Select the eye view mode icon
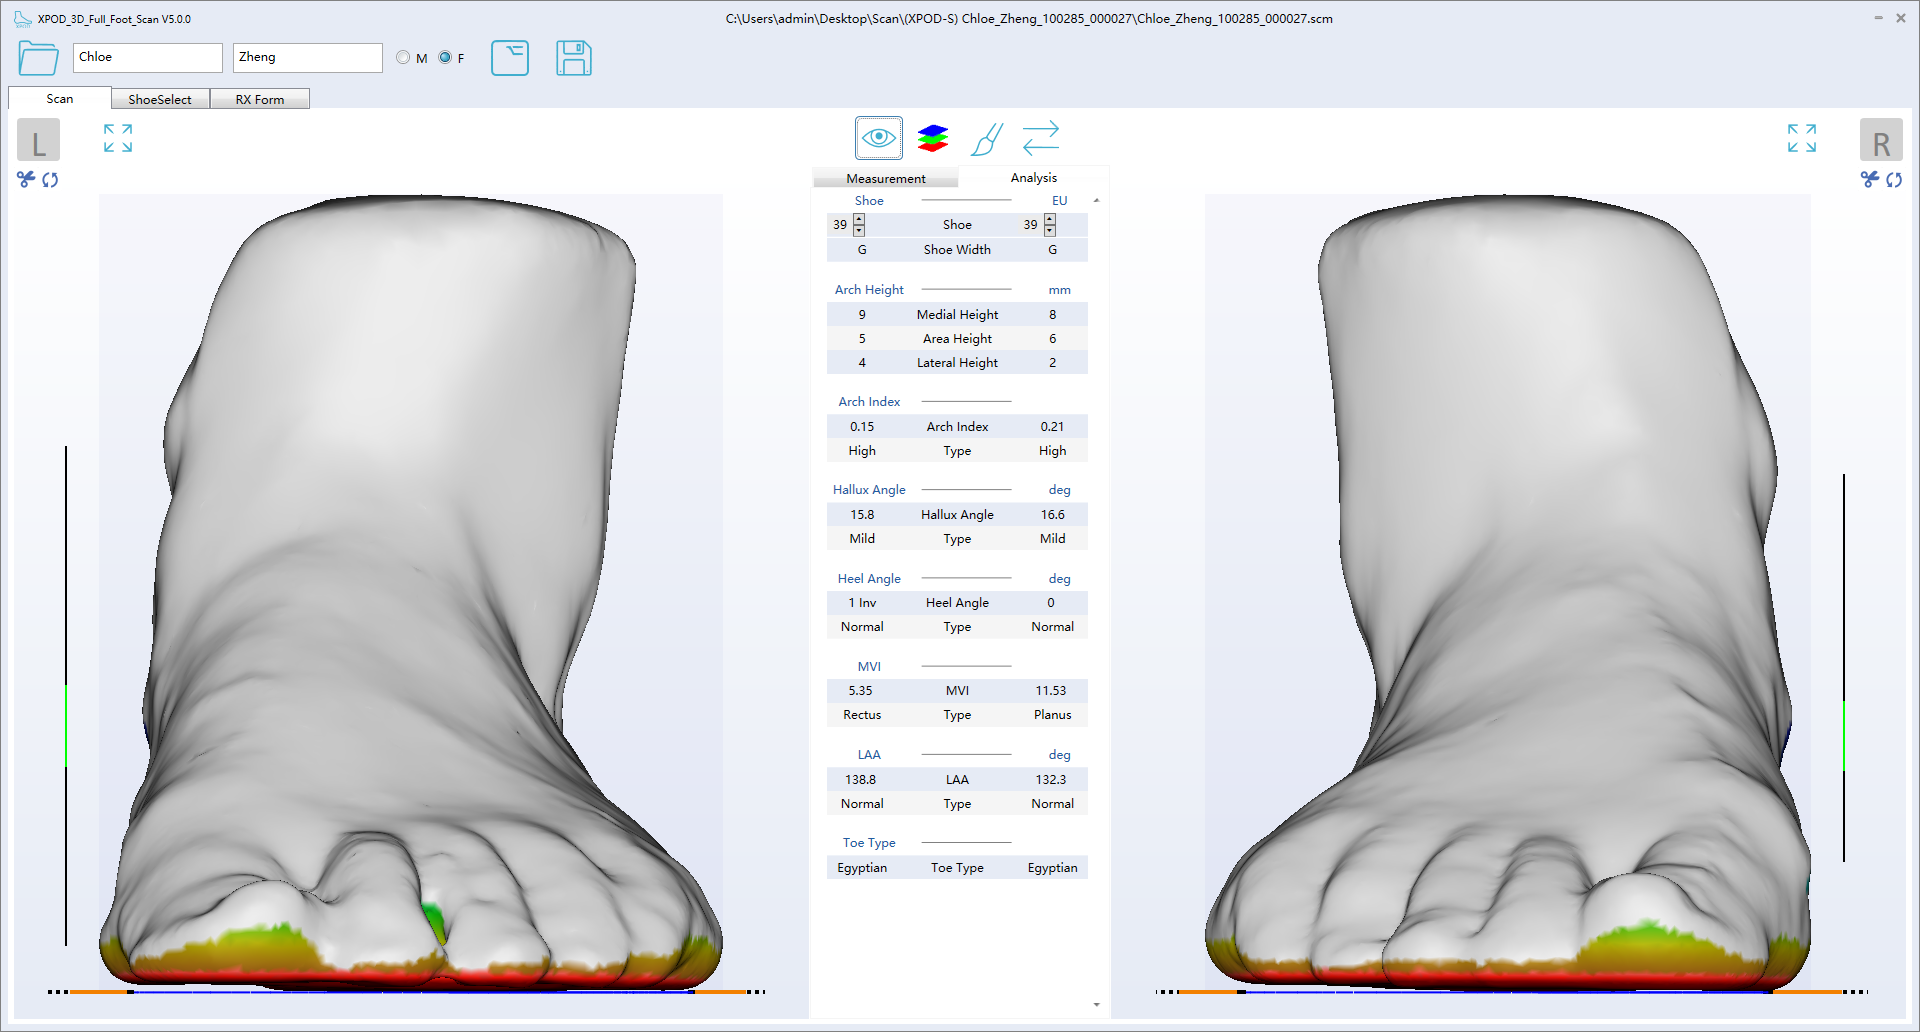The height and width of the screenshot is (1032, 1920). point(878,137)
